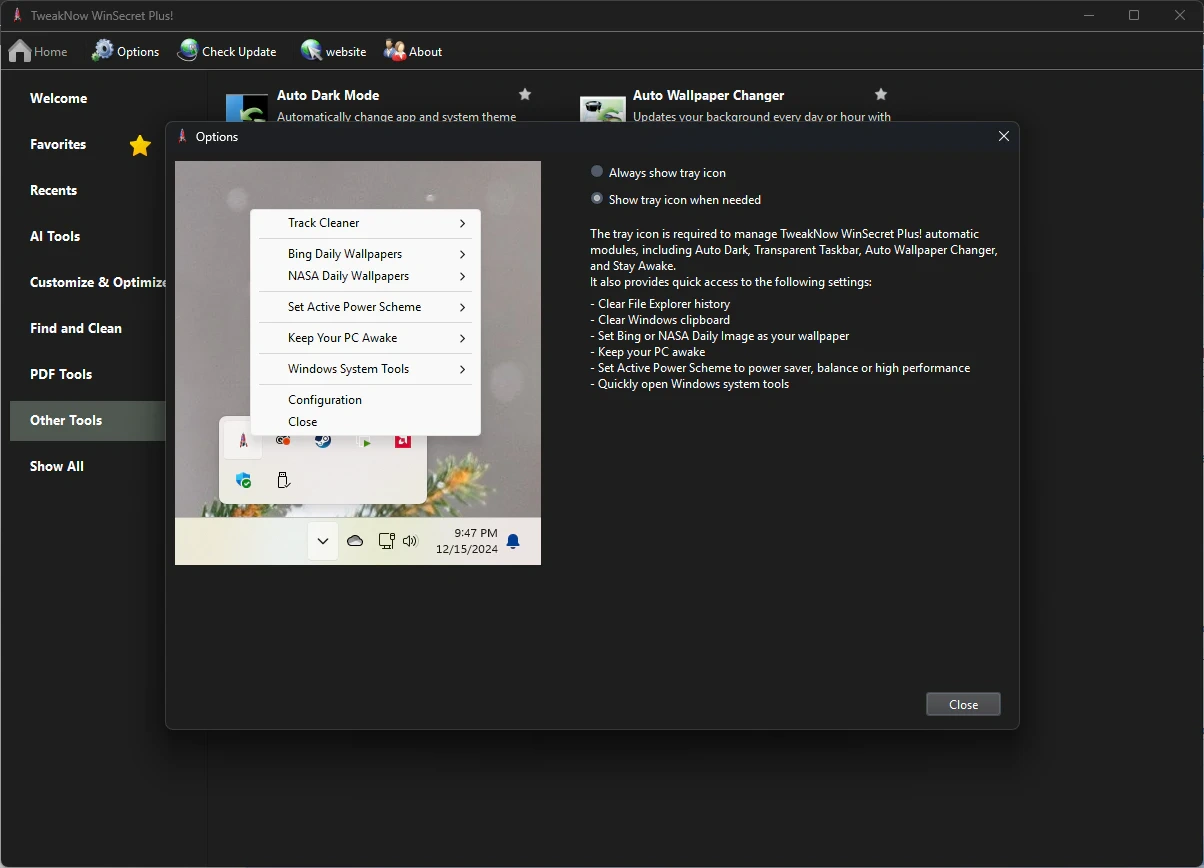Expand Keep Your PC Awake submenu arrow
Image resolution: width=1204 pixels, height=868 pixels.
[x=463, y=338]
